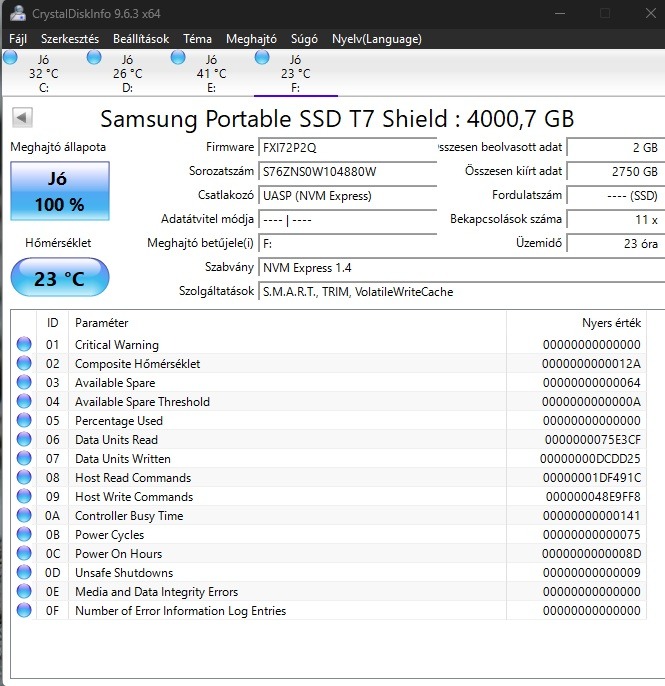Open the Szerkesztés menu

coord(70,39)
